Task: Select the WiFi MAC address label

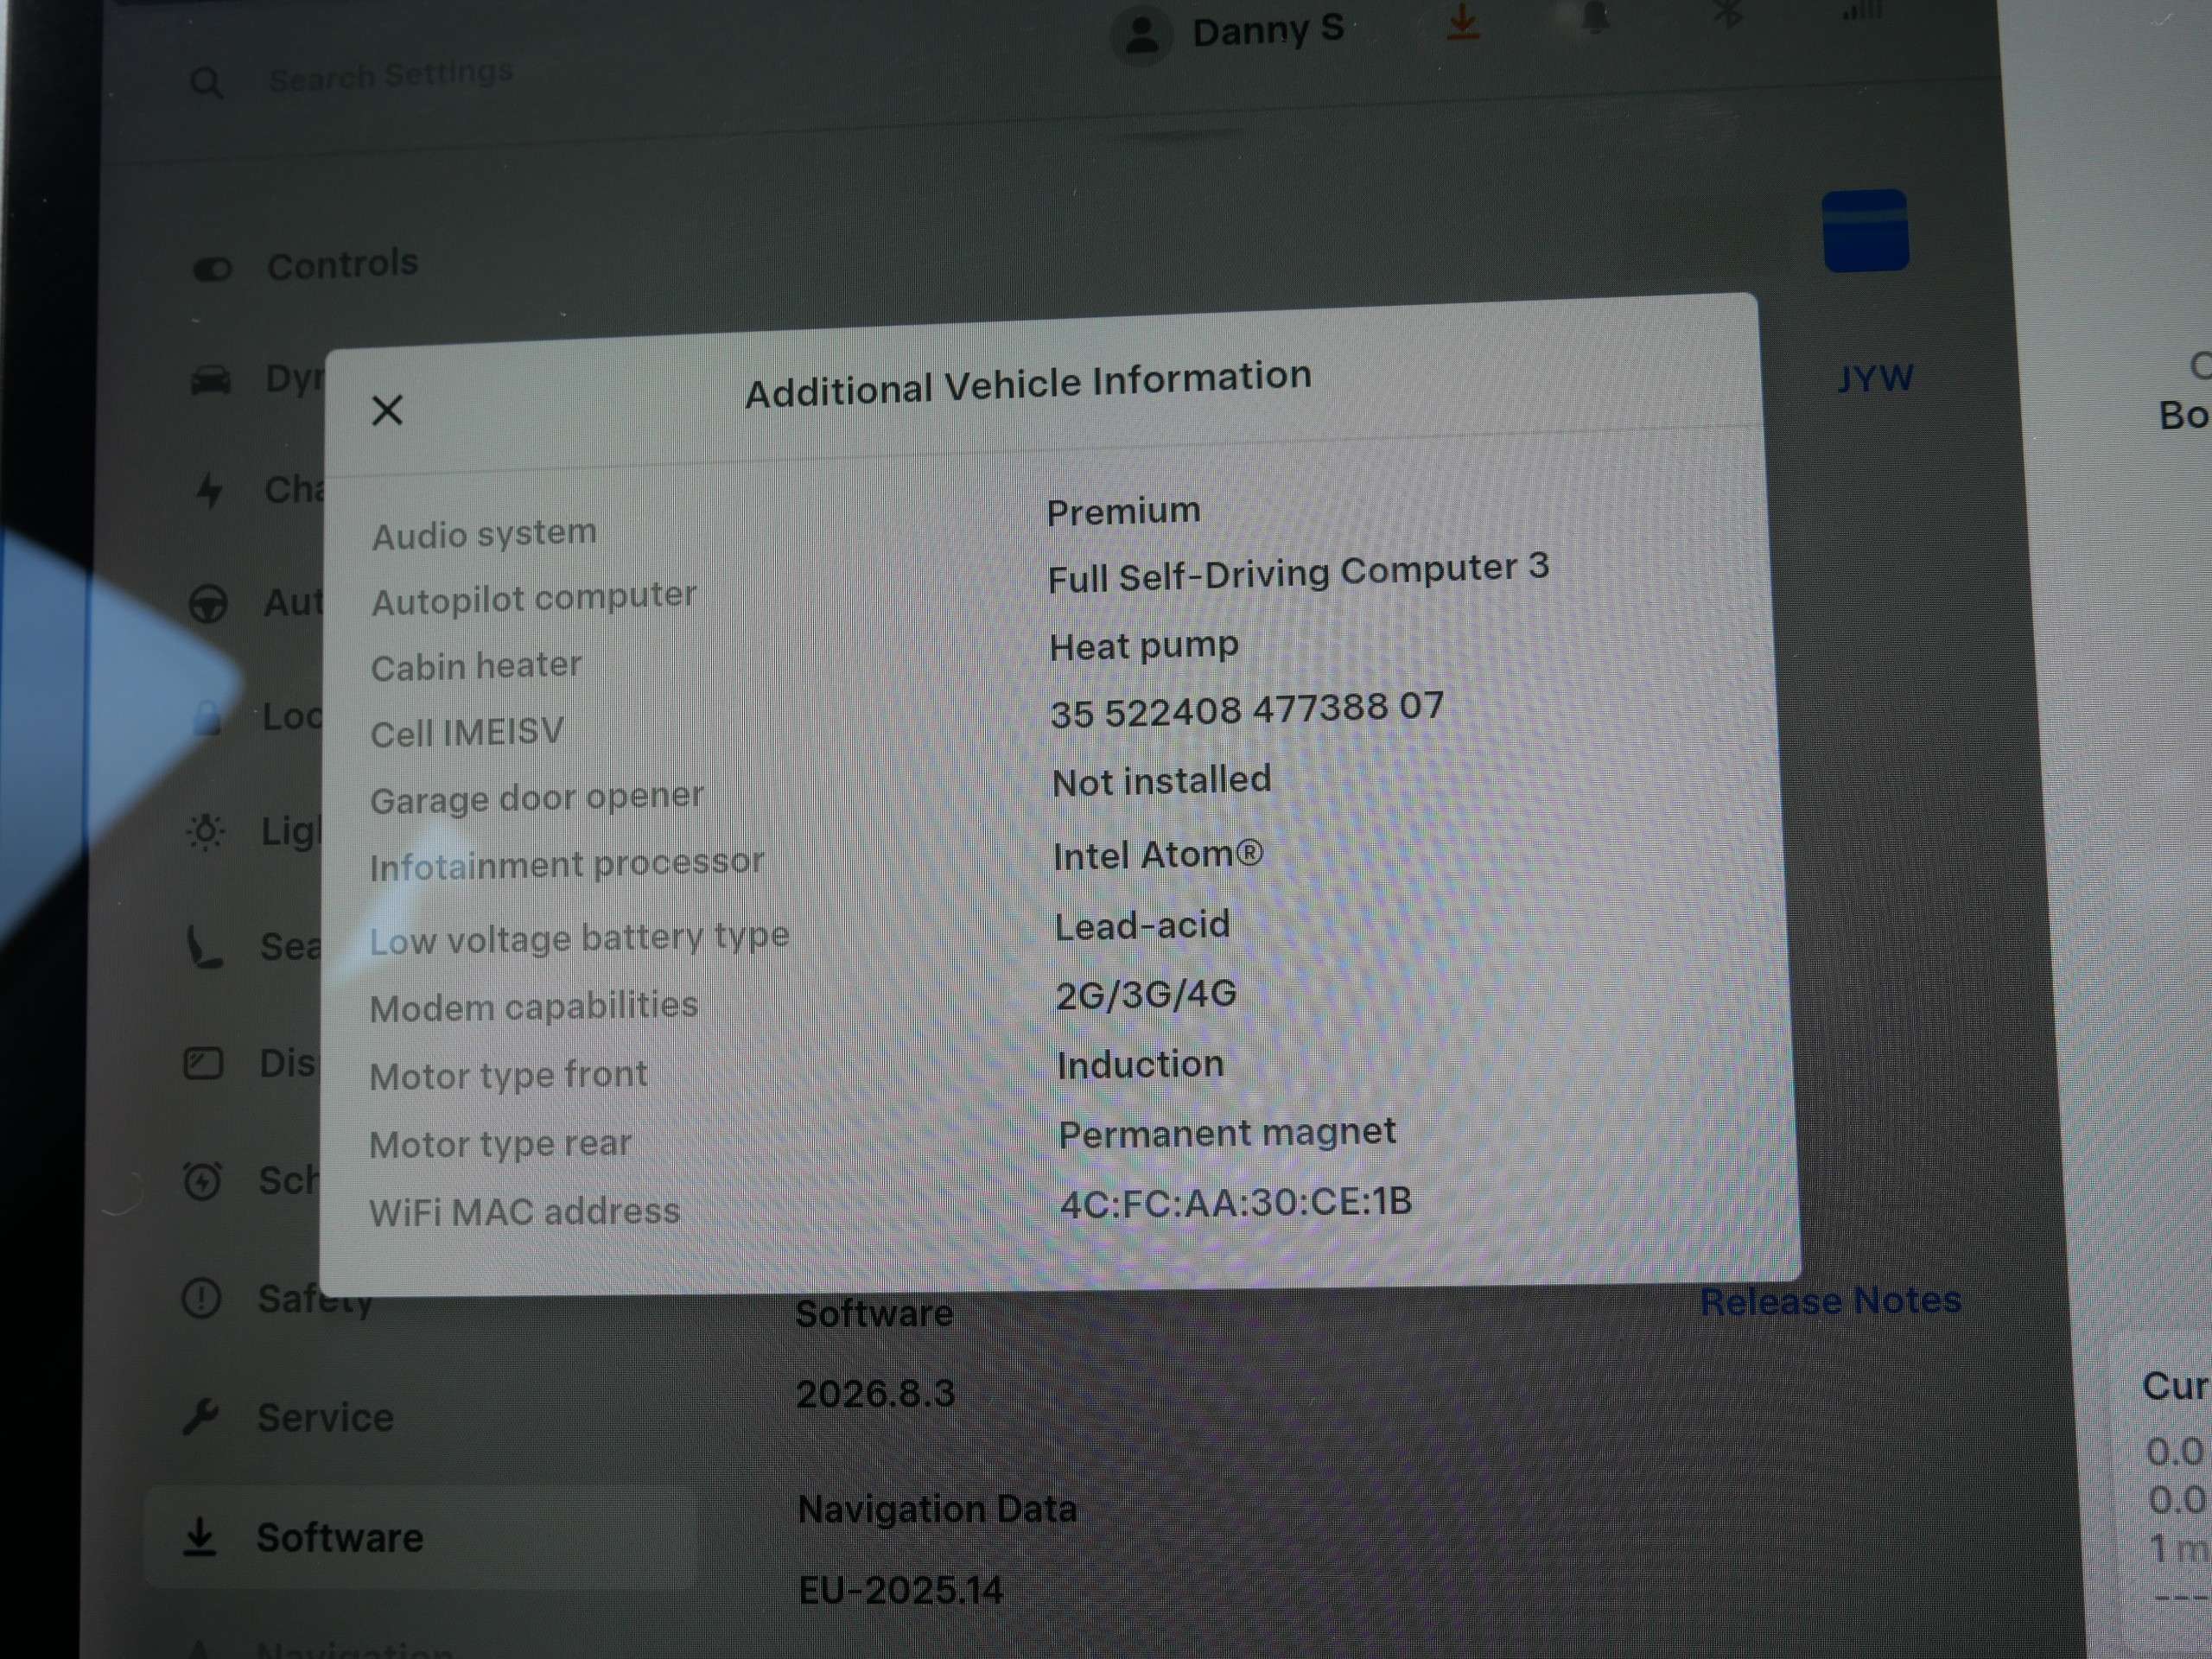Action: coord(524,1212)
